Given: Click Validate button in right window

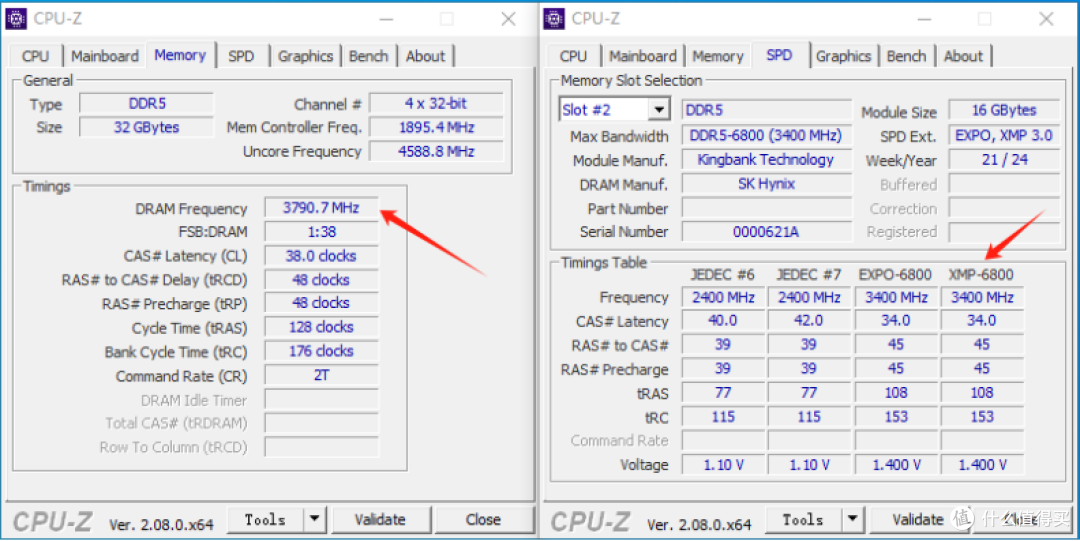Looking at the screenshot, I should tap(918, 520).
